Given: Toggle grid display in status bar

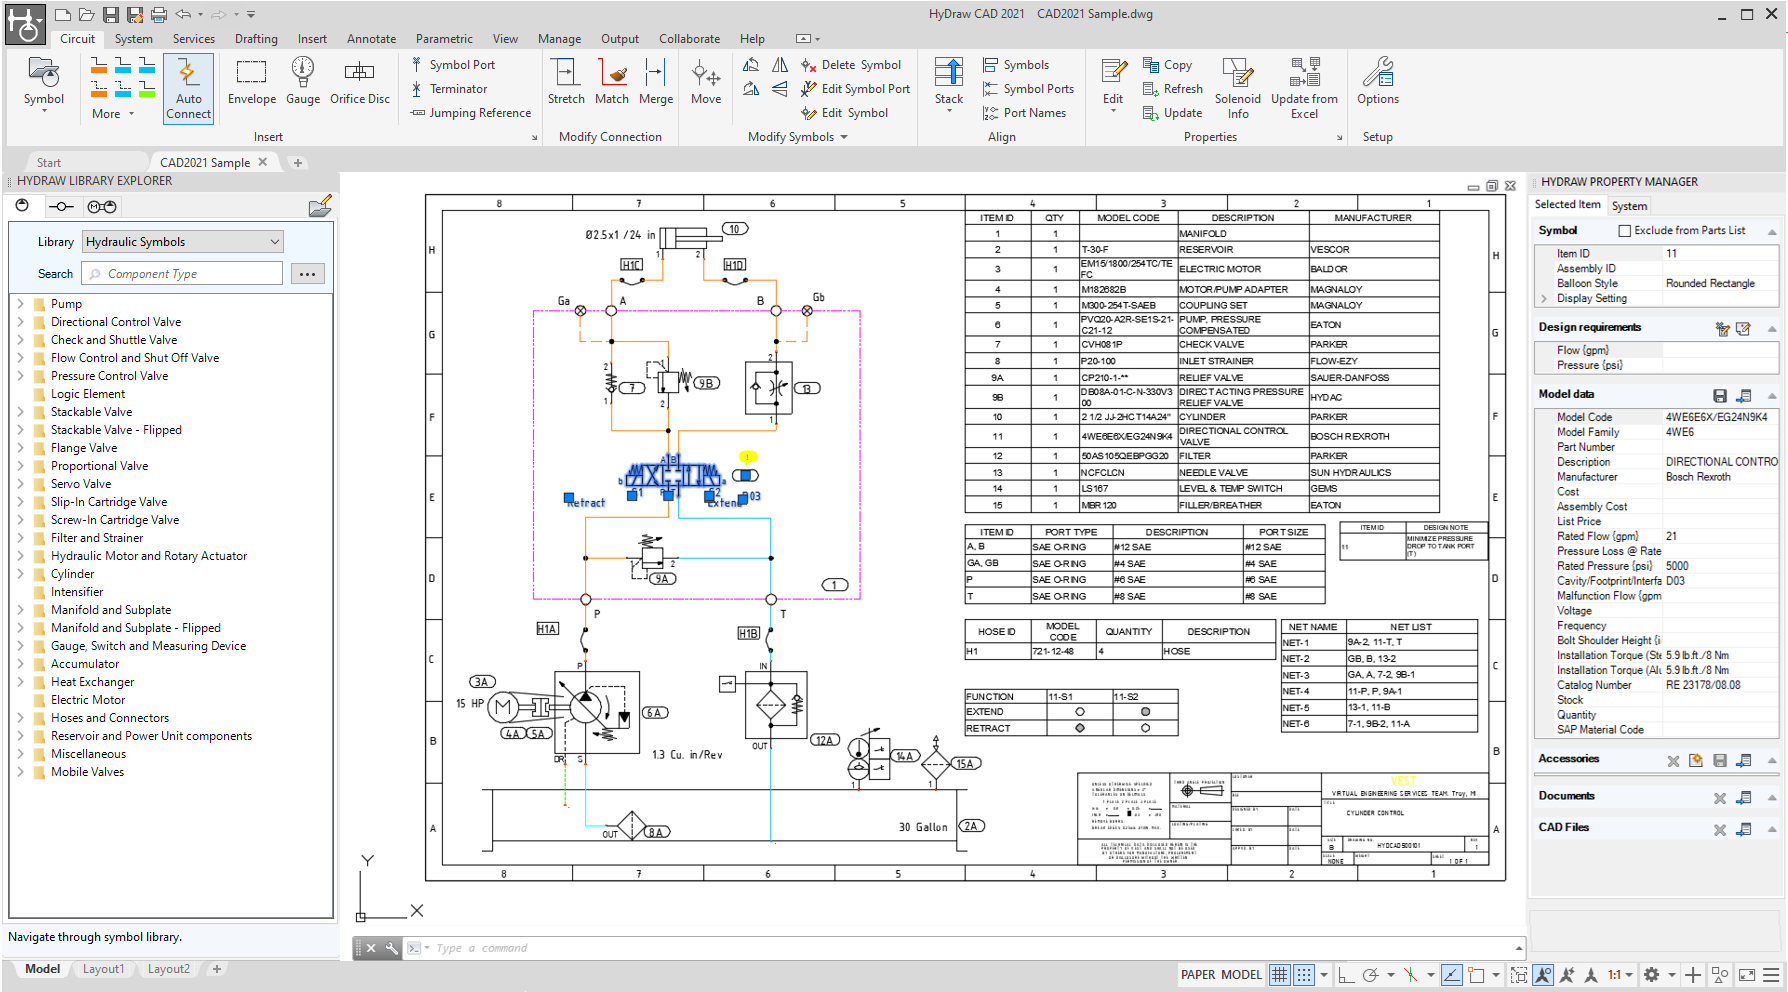Looking at the screenshot, I should click(x=1280, y=975).
